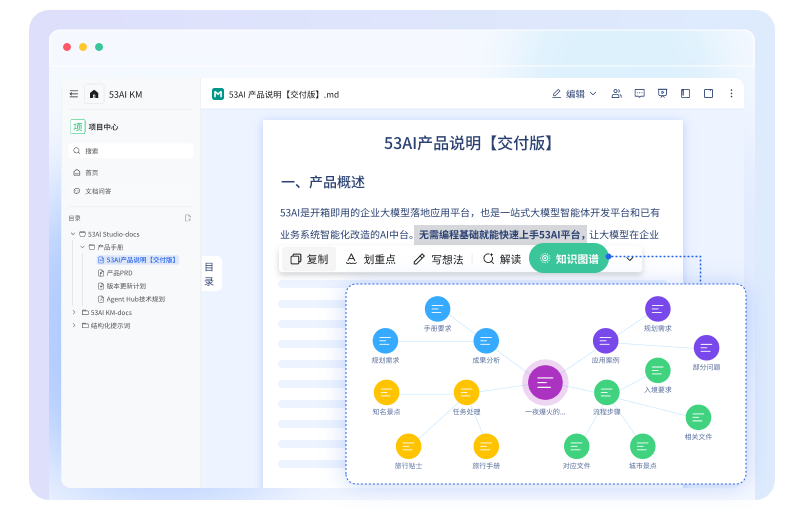805x520 pixels.
Task: Expand the 53AI KM-docs folder
Action: pos(73,312)
